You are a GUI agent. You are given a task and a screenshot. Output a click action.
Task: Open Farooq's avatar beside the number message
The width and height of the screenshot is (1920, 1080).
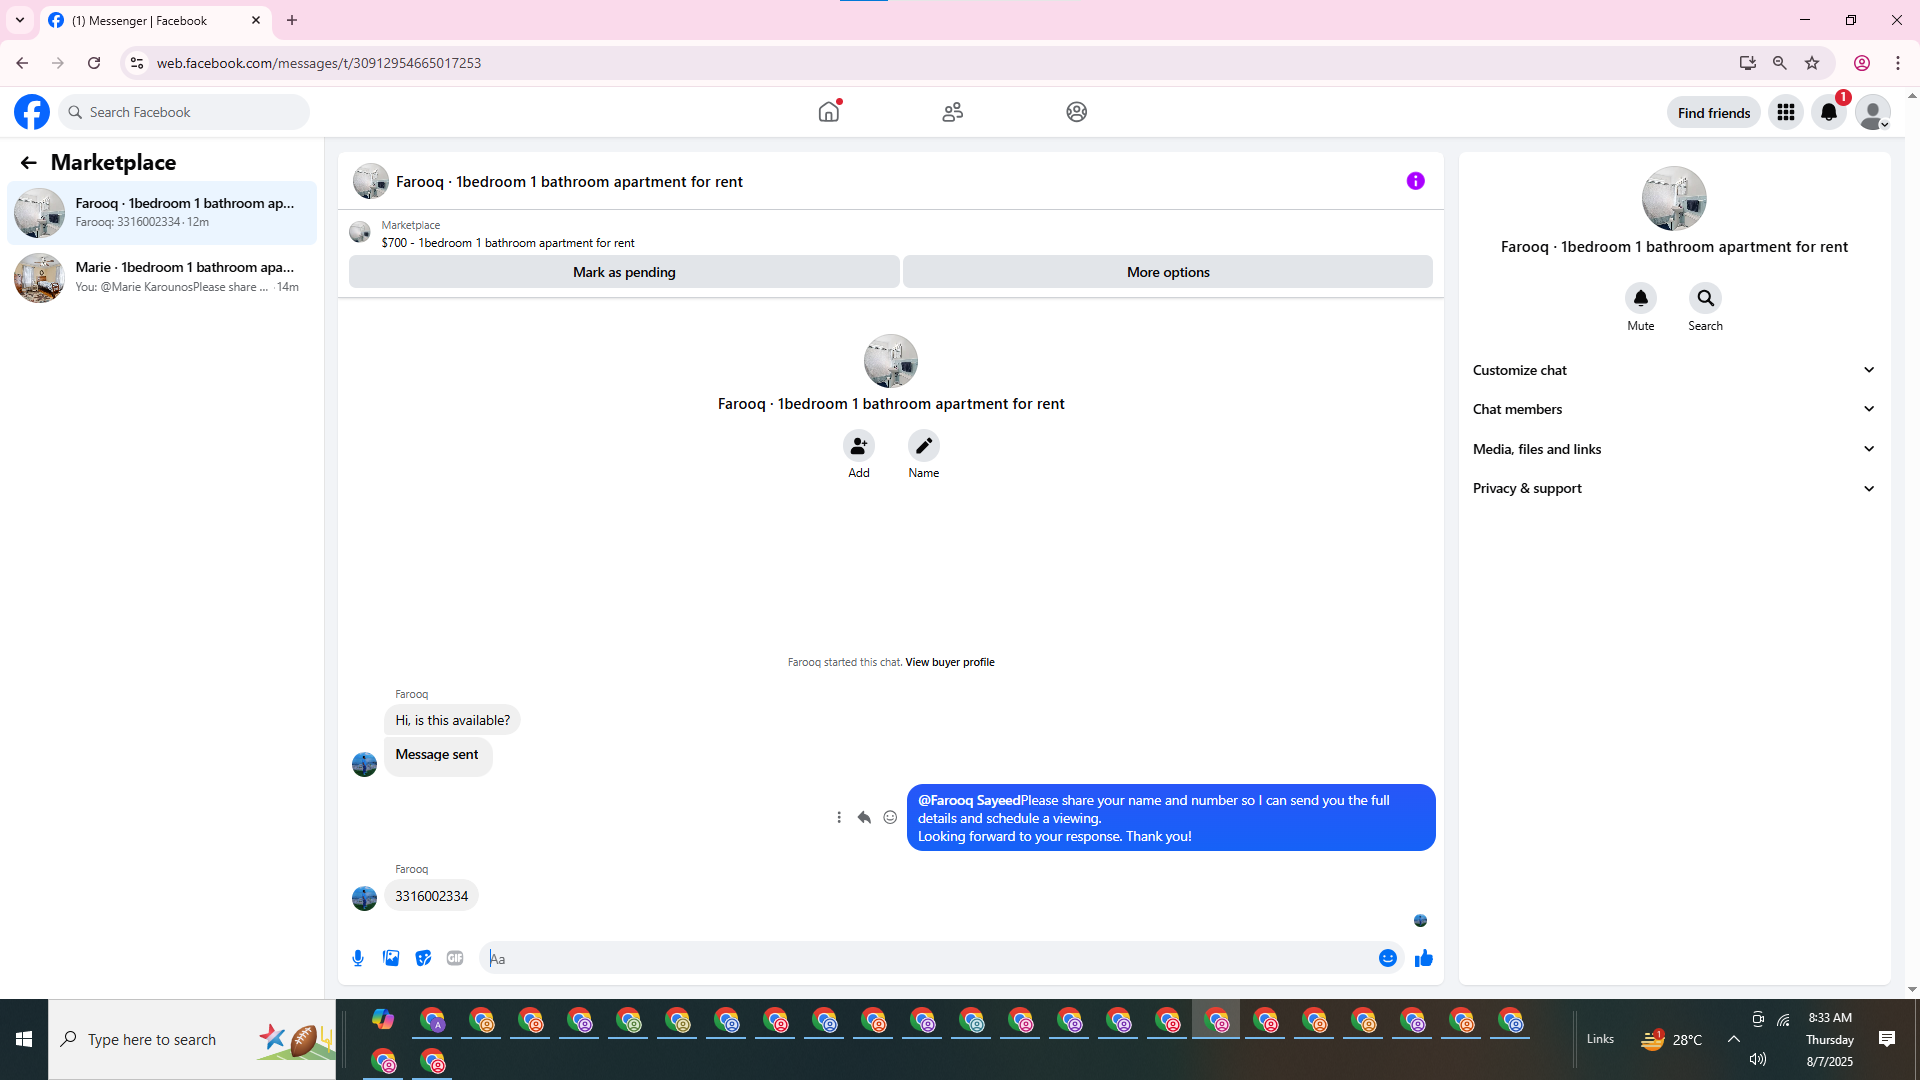coord(365,898)
